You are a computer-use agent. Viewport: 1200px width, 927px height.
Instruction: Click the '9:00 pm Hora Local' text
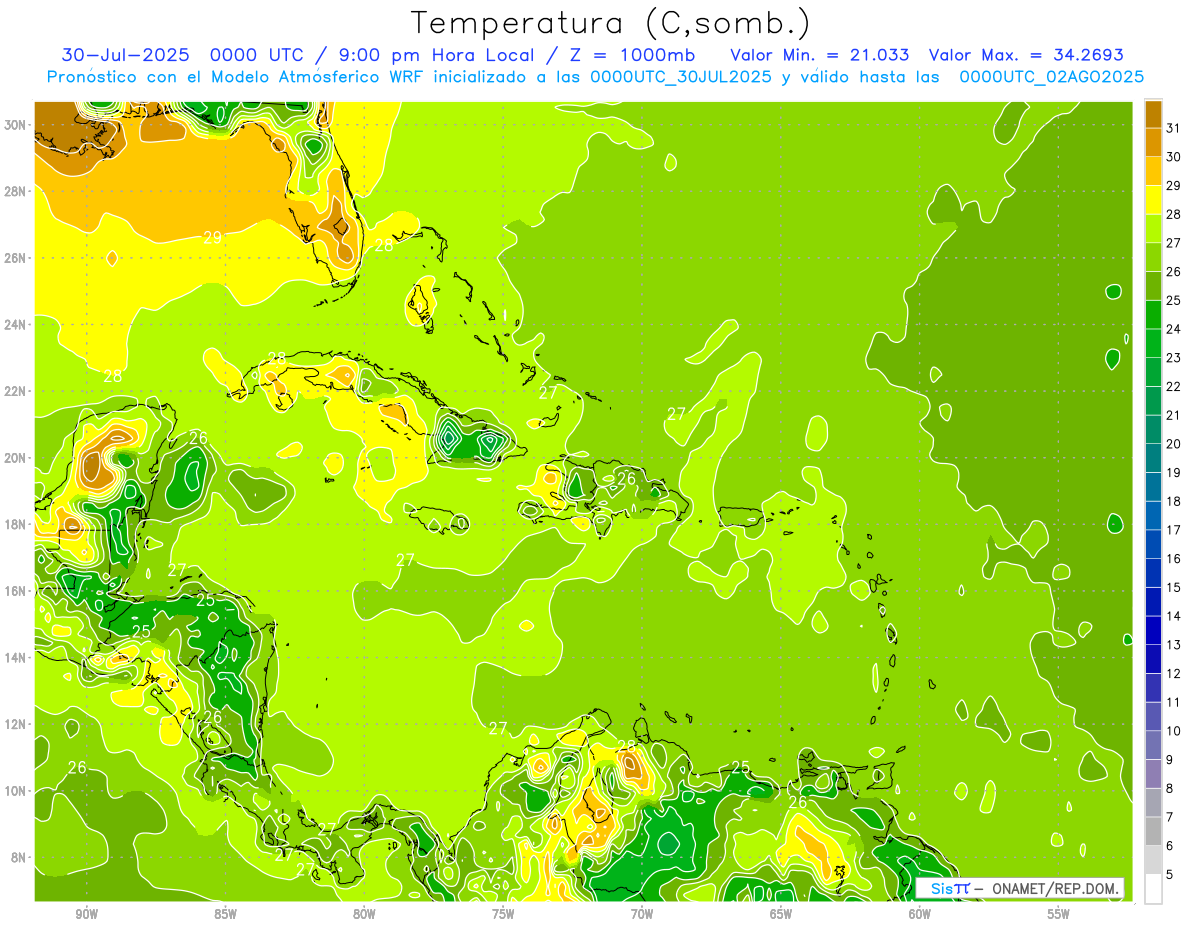click(x=440, y=55)
